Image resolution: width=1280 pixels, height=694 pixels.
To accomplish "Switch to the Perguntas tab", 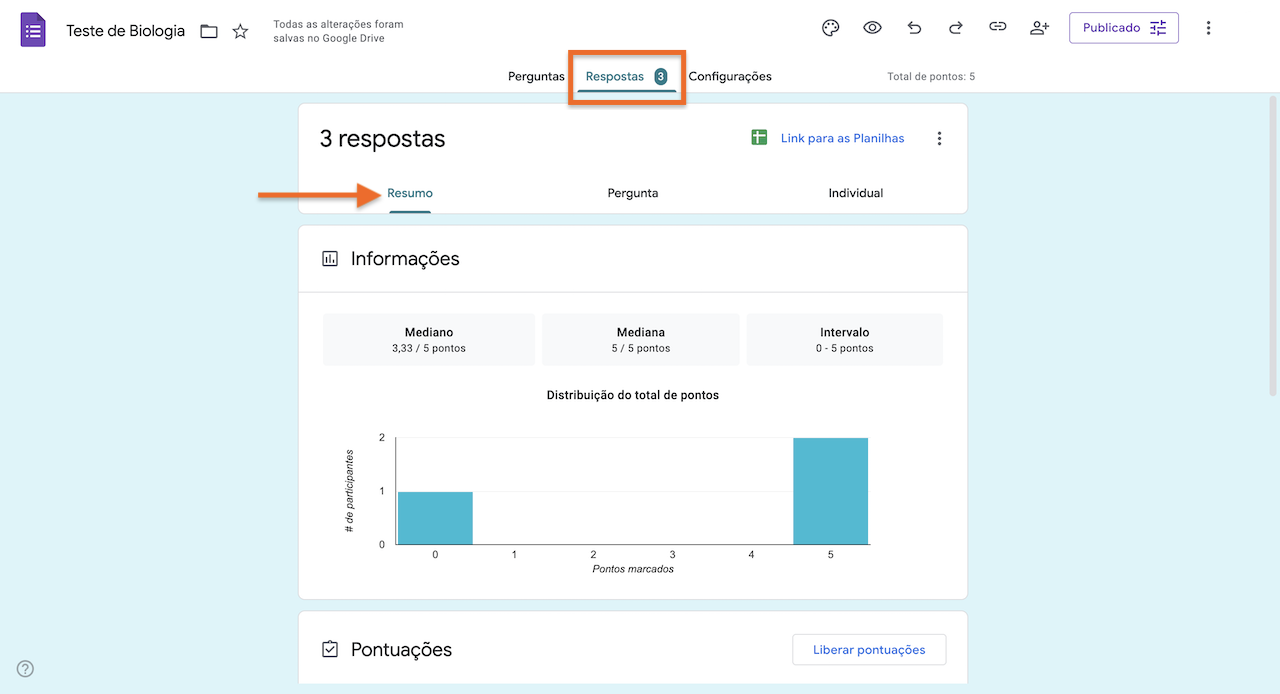I will pyautogui.click(x=536, y=76).
